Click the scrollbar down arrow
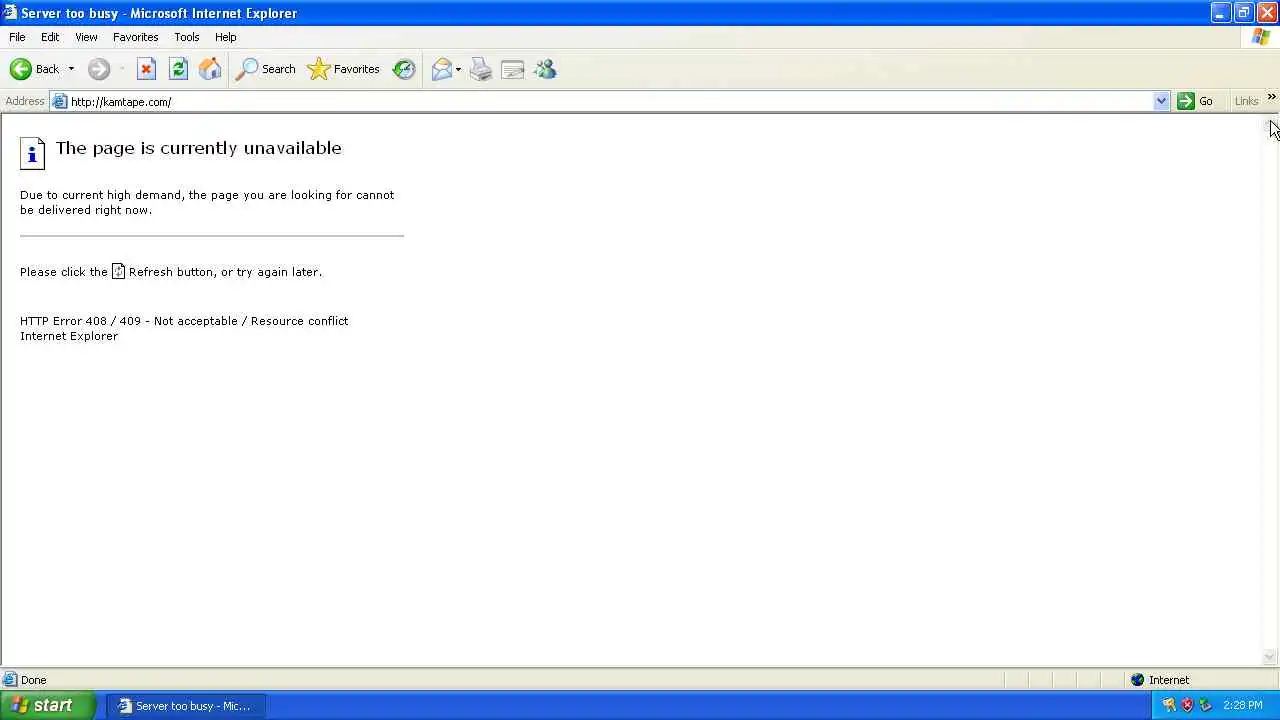 point(1271,657)
